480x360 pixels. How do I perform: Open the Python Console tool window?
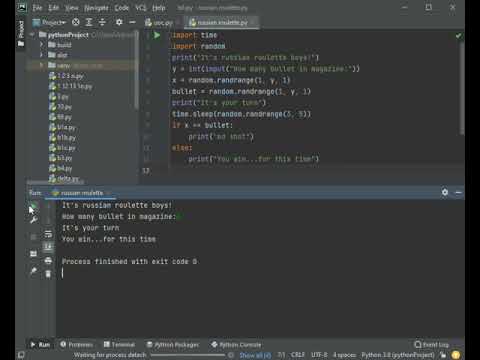236,345
